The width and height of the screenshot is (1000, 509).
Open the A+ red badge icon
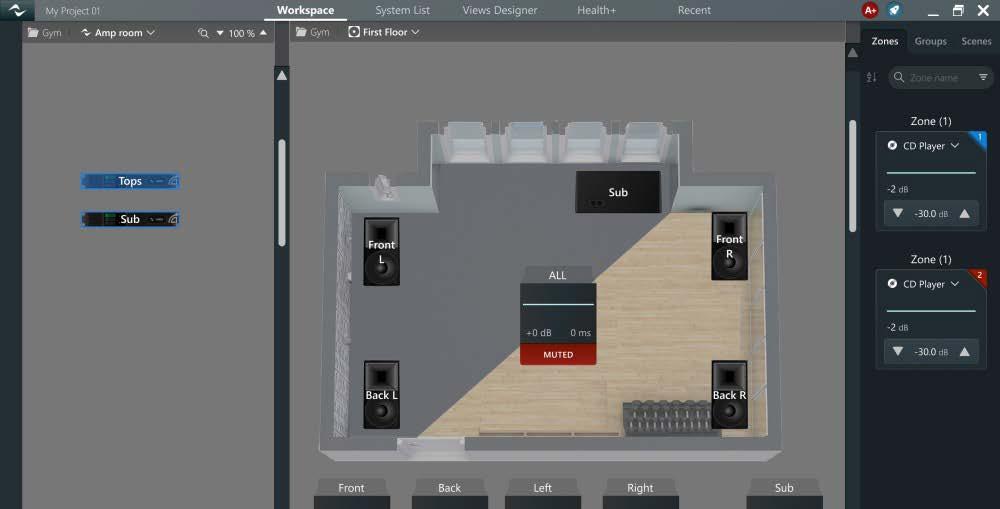[x=870, y=10]
